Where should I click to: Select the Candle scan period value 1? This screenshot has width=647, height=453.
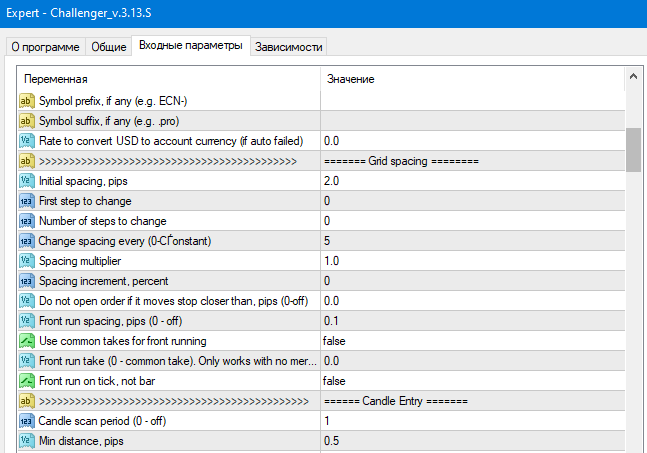[x=327, y=421]
